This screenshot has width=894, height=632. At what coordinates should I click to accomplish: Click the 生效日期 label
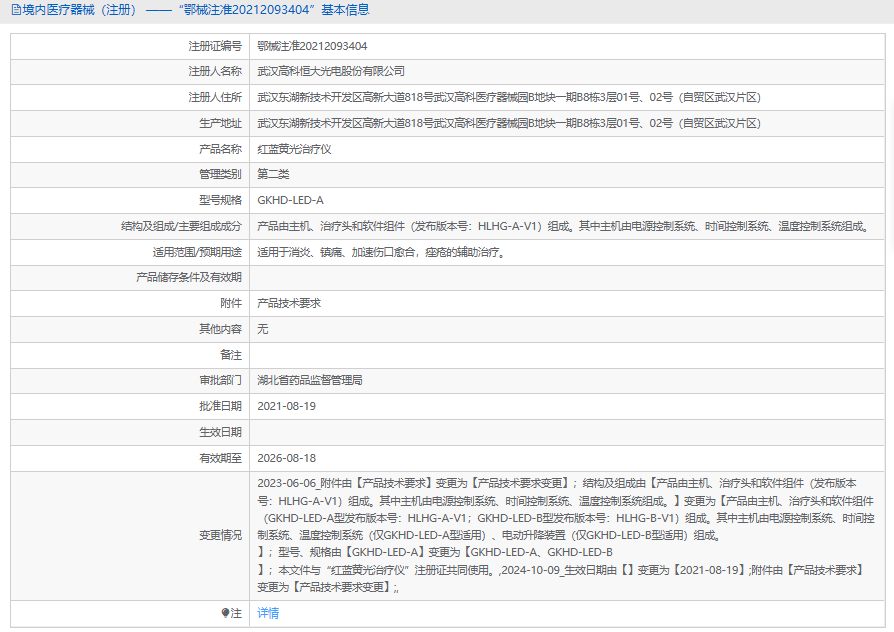pyautogui.click(x=220, y=432)
